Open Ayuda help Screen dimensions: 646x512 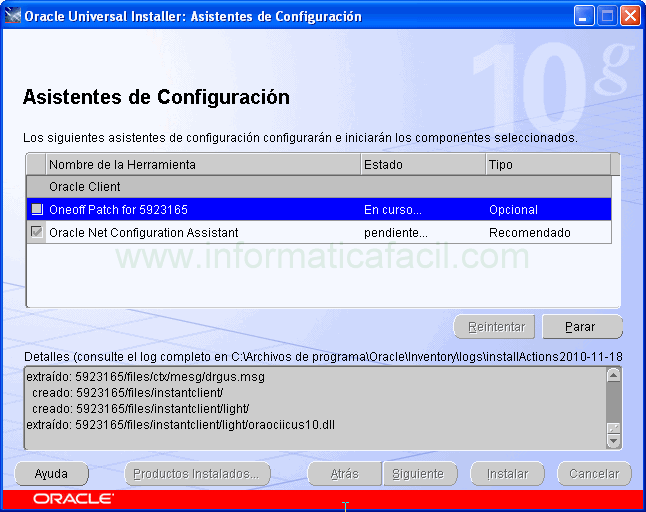click(51, 474)
